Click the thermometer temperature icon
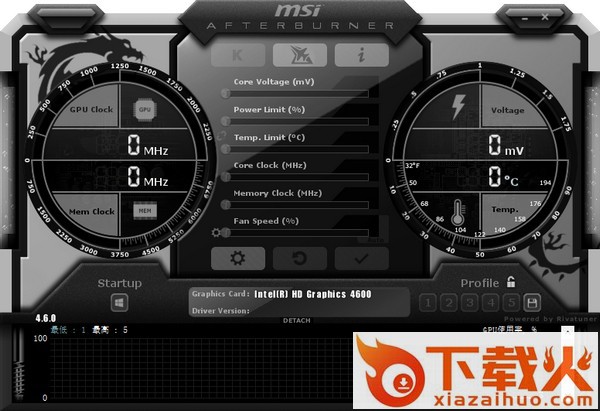The height and width of the screenshot is (411, 600). 458,213
